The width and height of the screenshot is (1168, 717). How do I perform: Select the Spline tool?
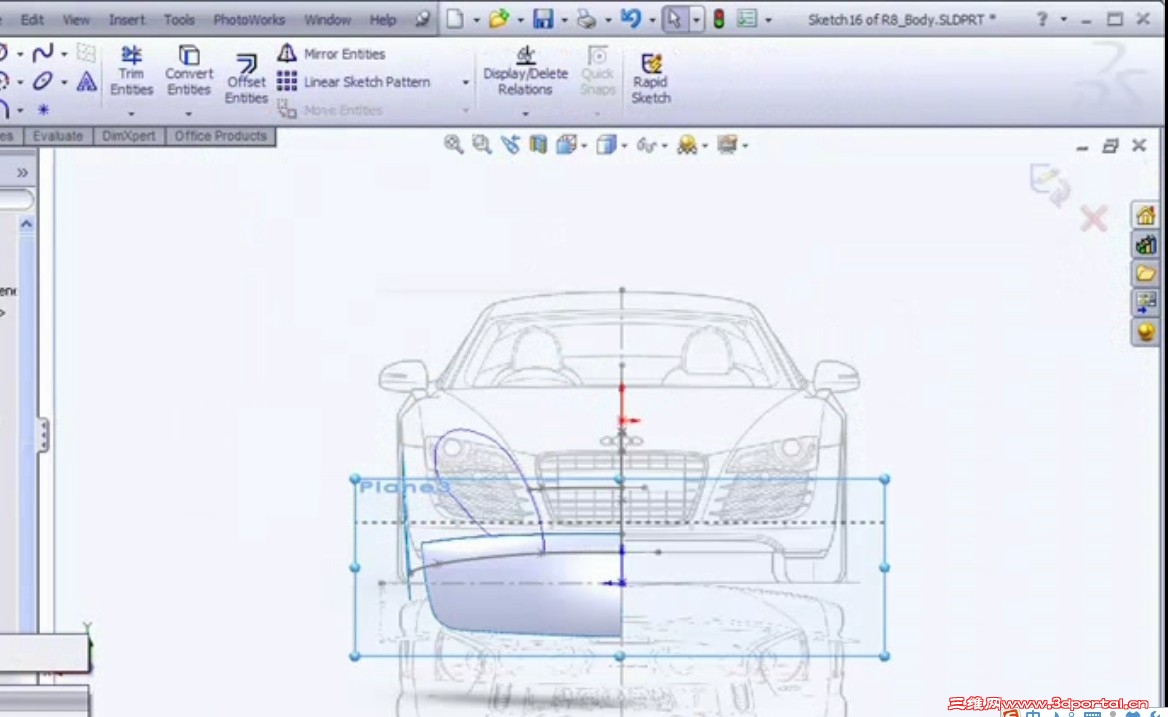click(42, 53)
